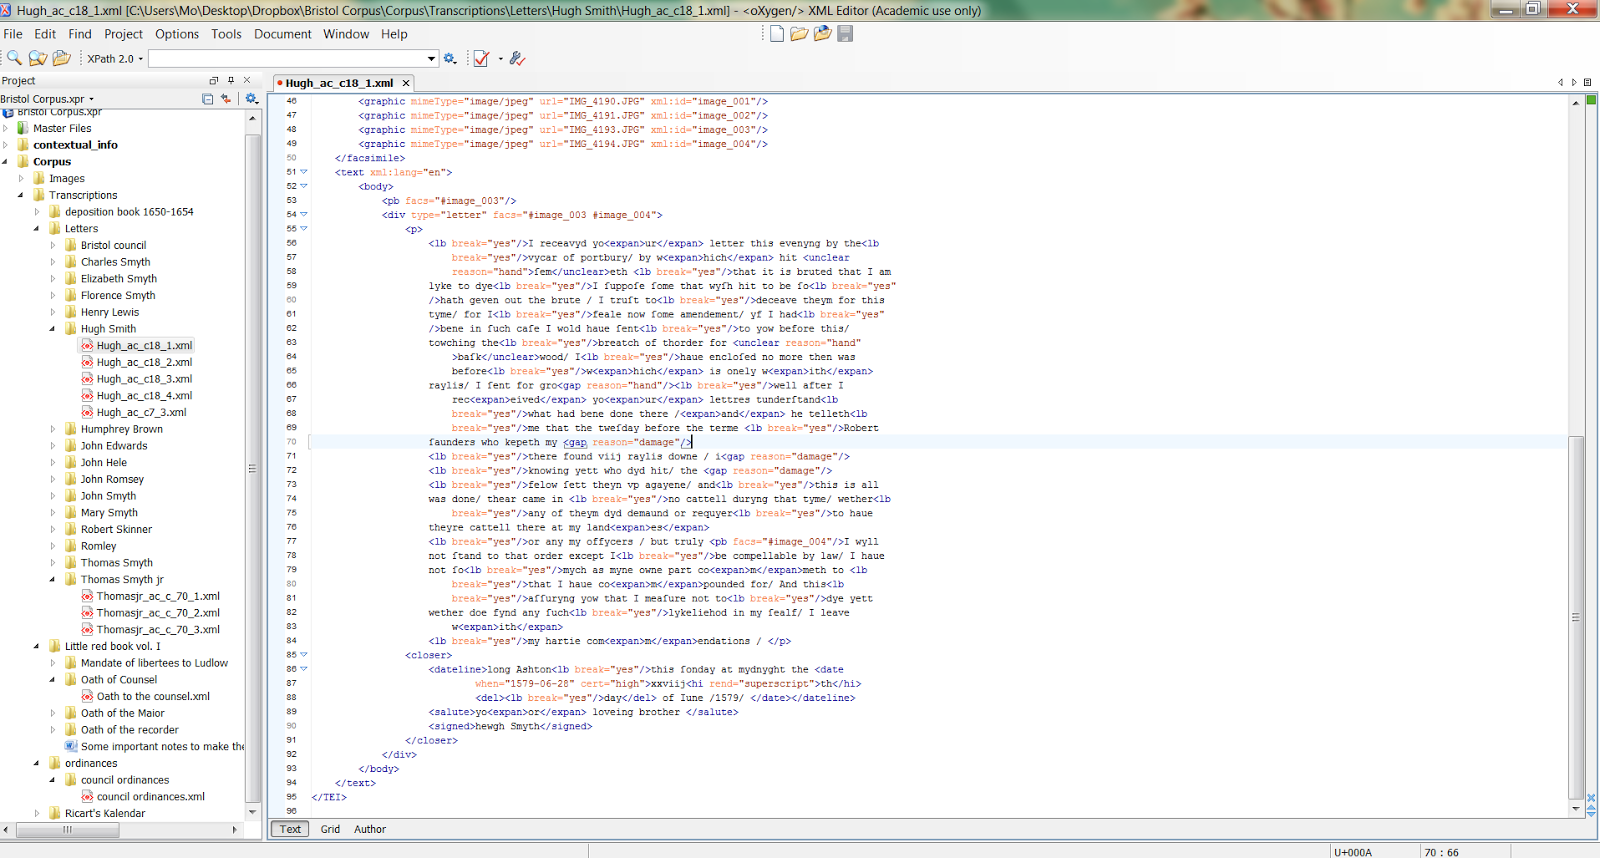Open validation options dropdown arrow
Viewport: 1600px width, 858px height.
point(500,59)
